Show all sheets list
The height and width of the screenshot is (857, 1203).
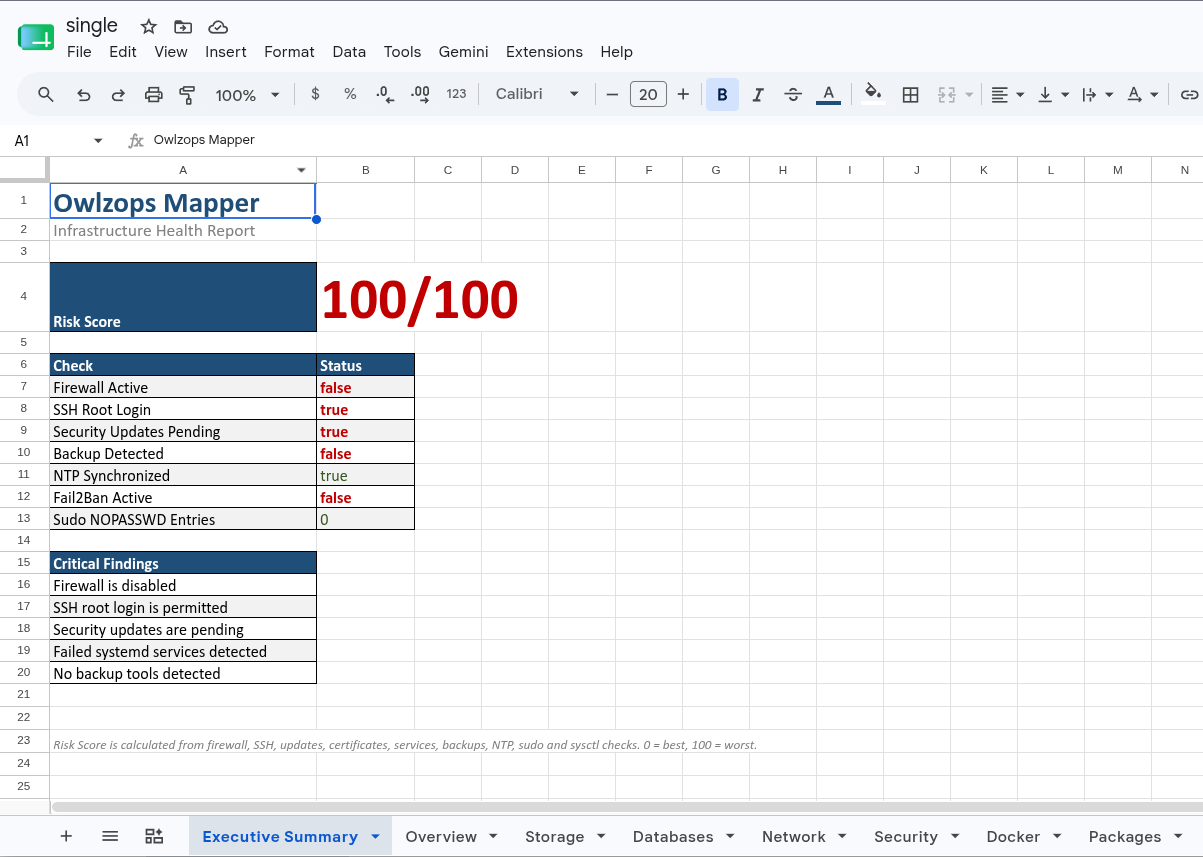click(110, 836)
